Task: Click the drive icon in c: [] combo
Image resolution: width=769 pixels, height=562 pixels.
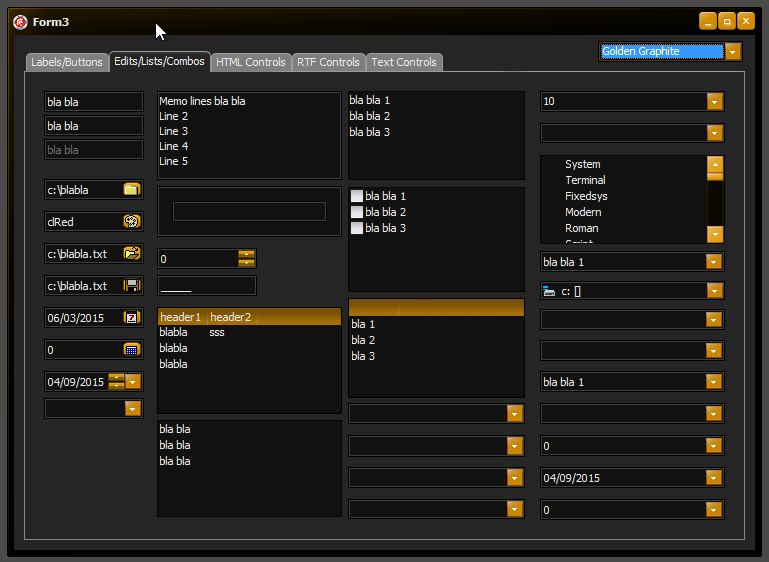Action: 548,291
